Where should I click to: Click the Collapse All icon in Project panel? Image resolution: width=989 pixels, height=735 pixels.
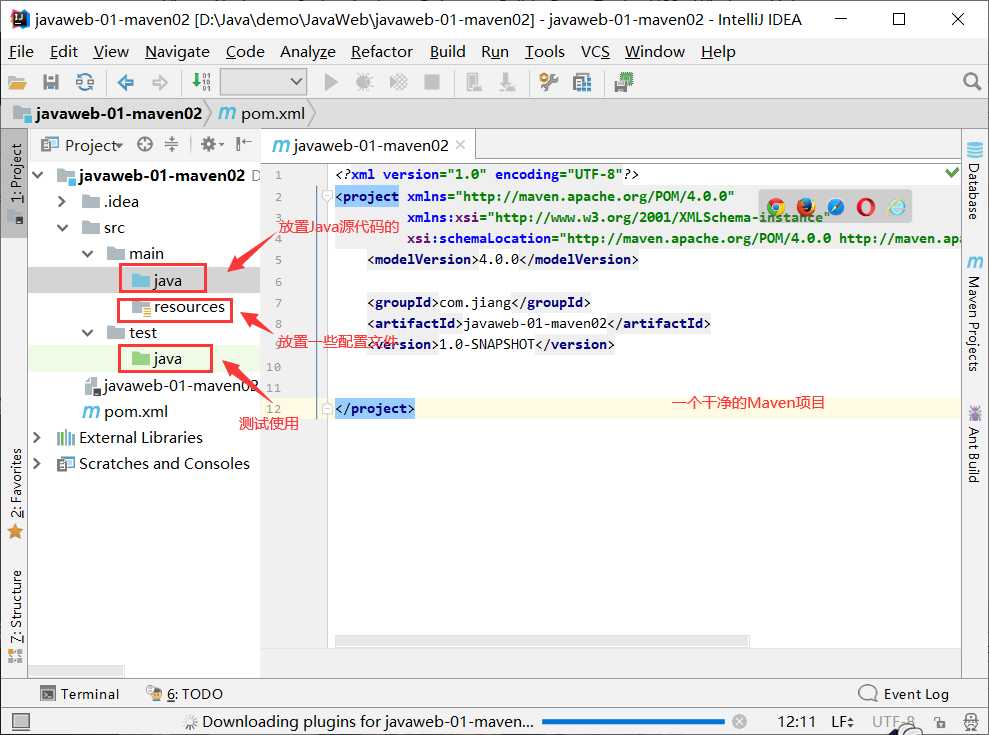(x=172, y=144)
